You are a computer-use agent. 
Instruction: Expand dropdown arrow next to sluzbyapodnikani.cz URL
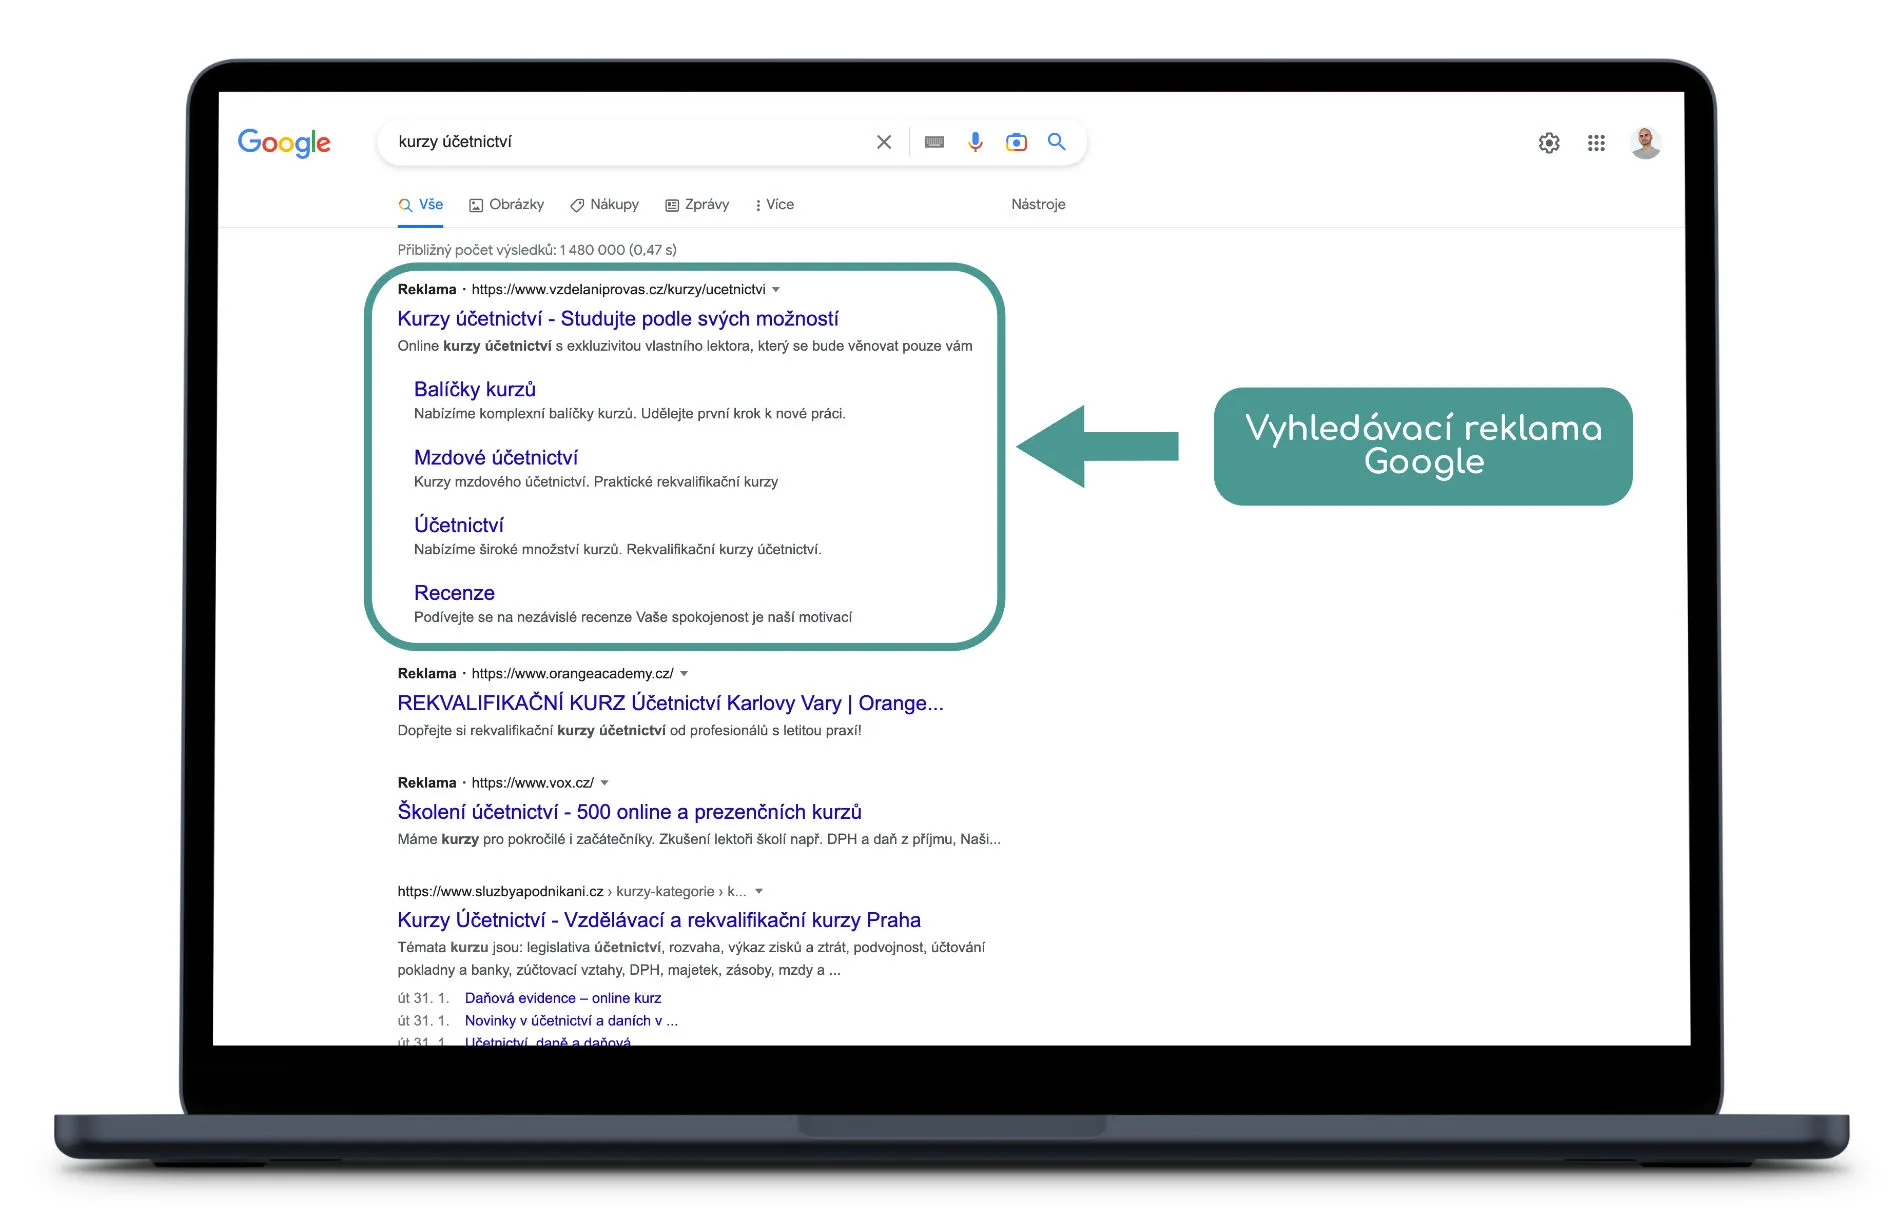(759, 891)
